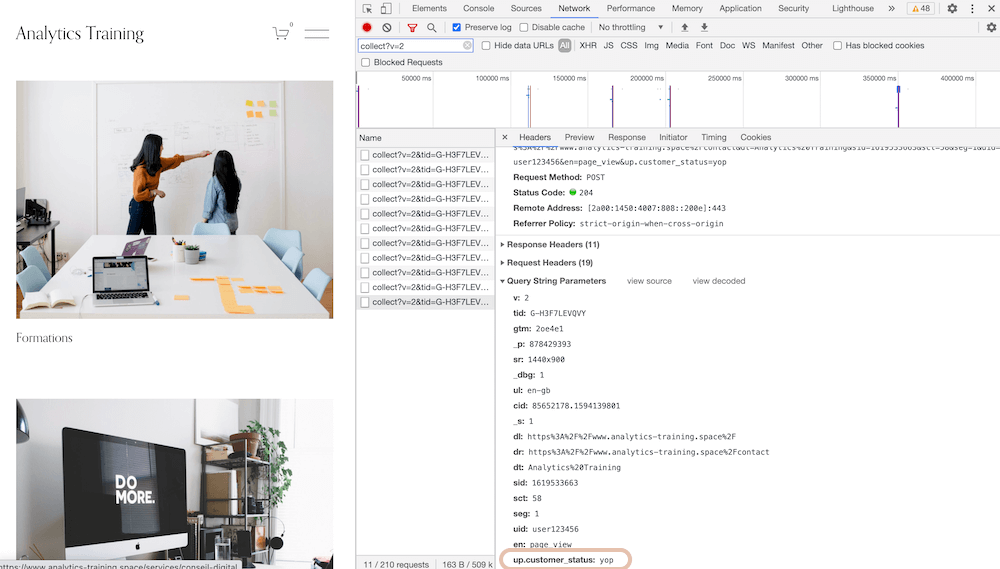The image size is (1000, 569).
Task: Open network settings gear icon
Action: click(991, 27)
